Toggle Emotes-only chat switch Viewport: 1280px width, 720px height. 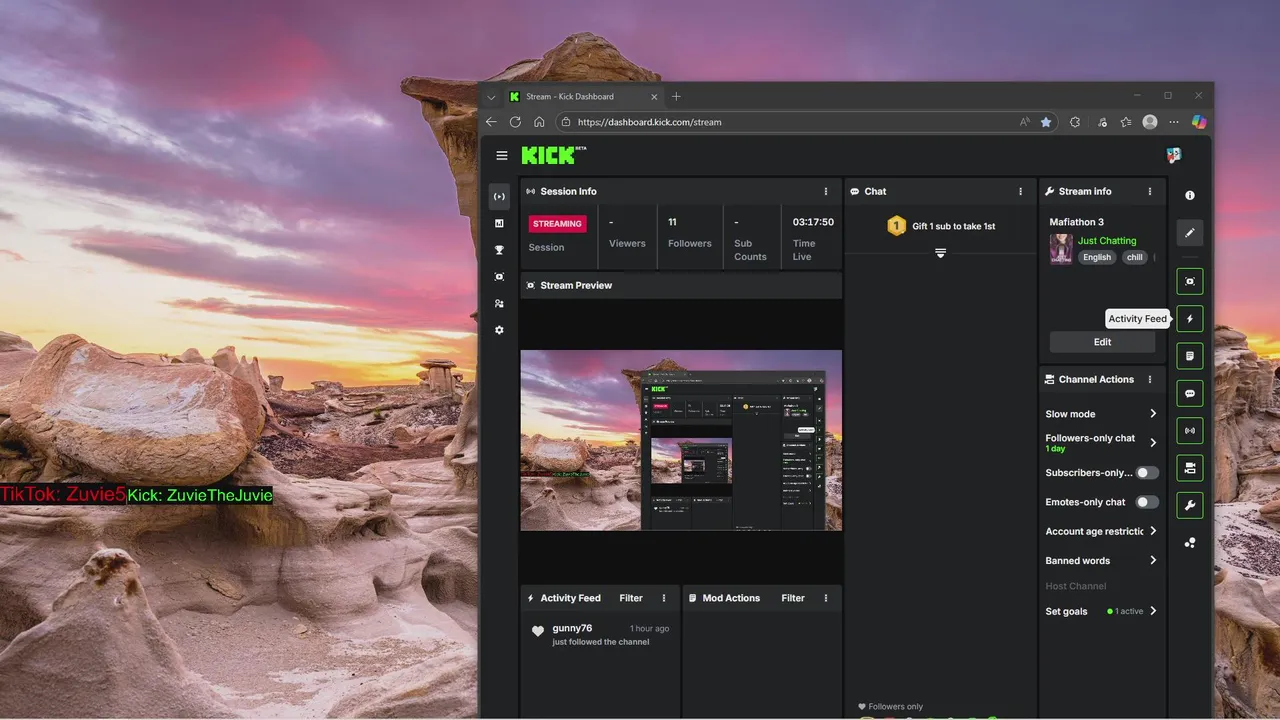coord(1147,502)
